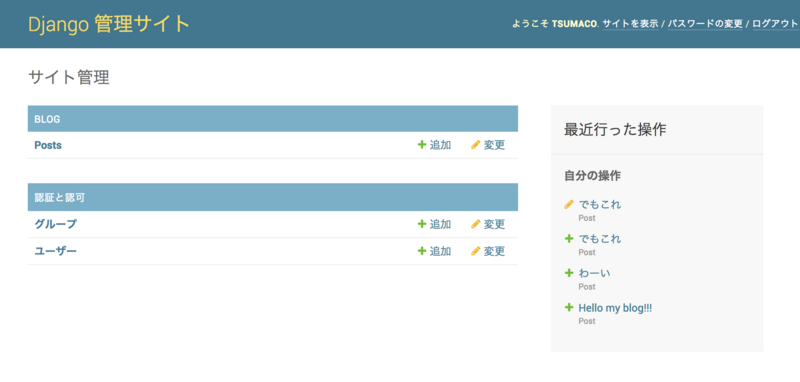Open パスワードの変更 link

[x=705, y=24]
